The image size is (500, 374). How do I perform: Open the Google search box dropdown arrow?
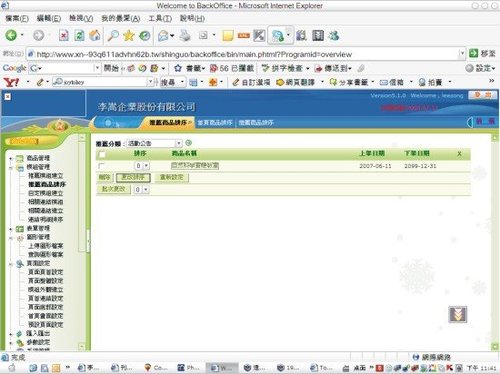click(x=97, y=68)
